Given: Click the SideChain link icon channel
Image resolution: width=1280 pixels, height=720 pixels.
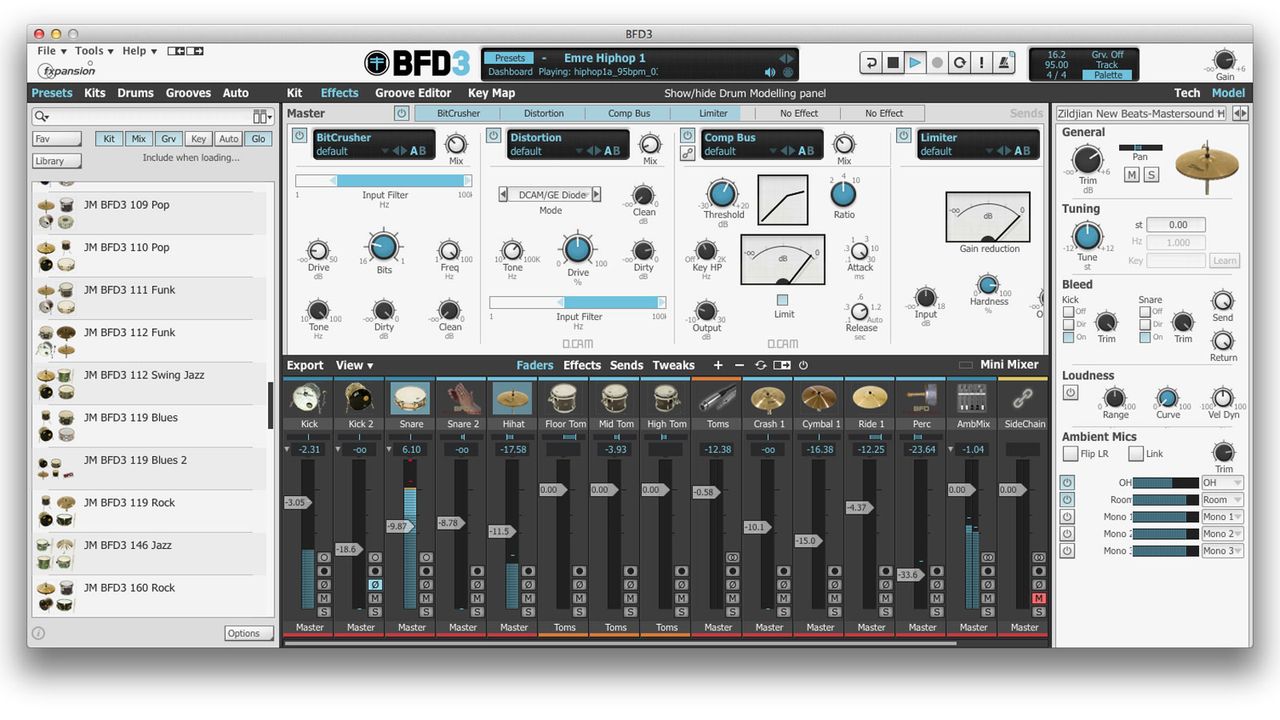Looking at the screenshot, I should pyautogui.click(x=1023, y=398).
